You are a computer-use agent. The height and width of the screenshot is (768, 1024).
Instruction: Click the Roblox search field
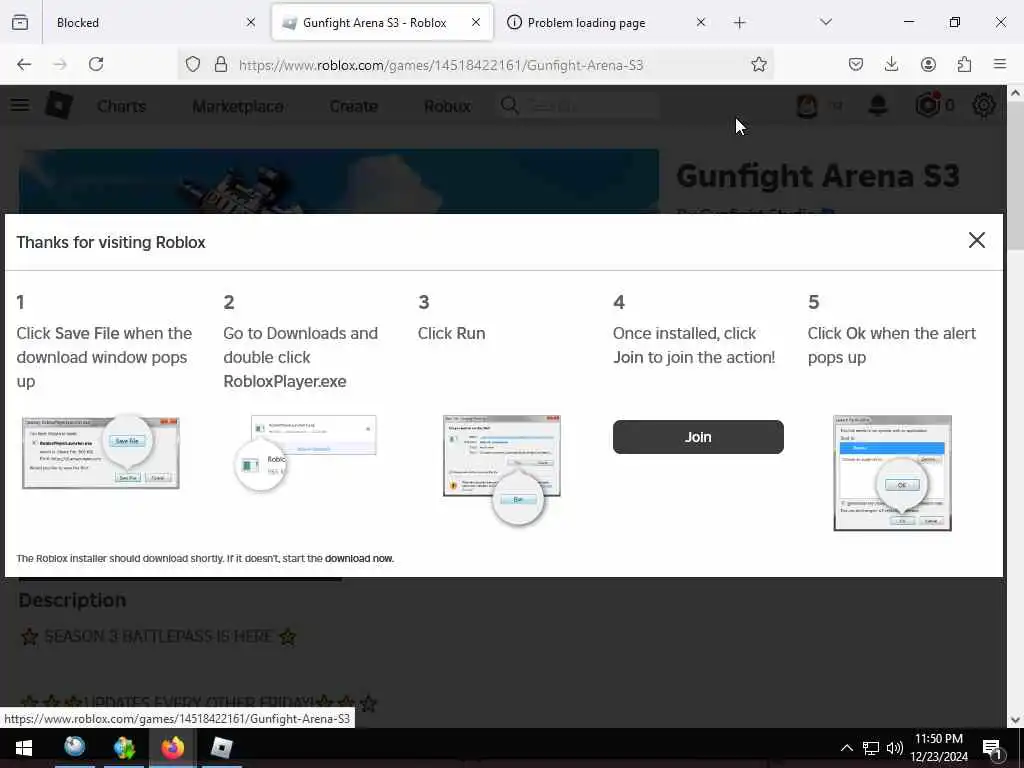(580, 105)
